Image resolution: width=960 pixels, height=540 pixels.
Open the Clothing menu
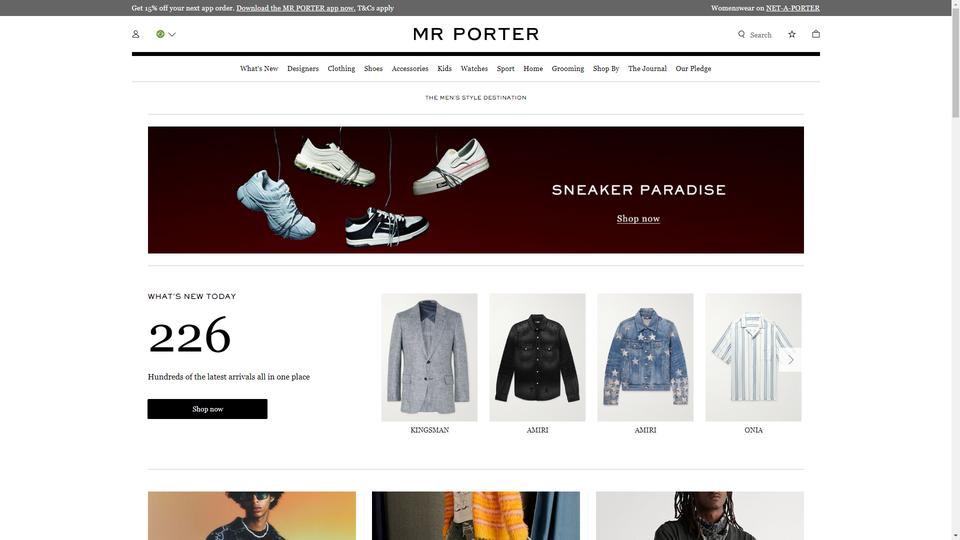[341, 69]
